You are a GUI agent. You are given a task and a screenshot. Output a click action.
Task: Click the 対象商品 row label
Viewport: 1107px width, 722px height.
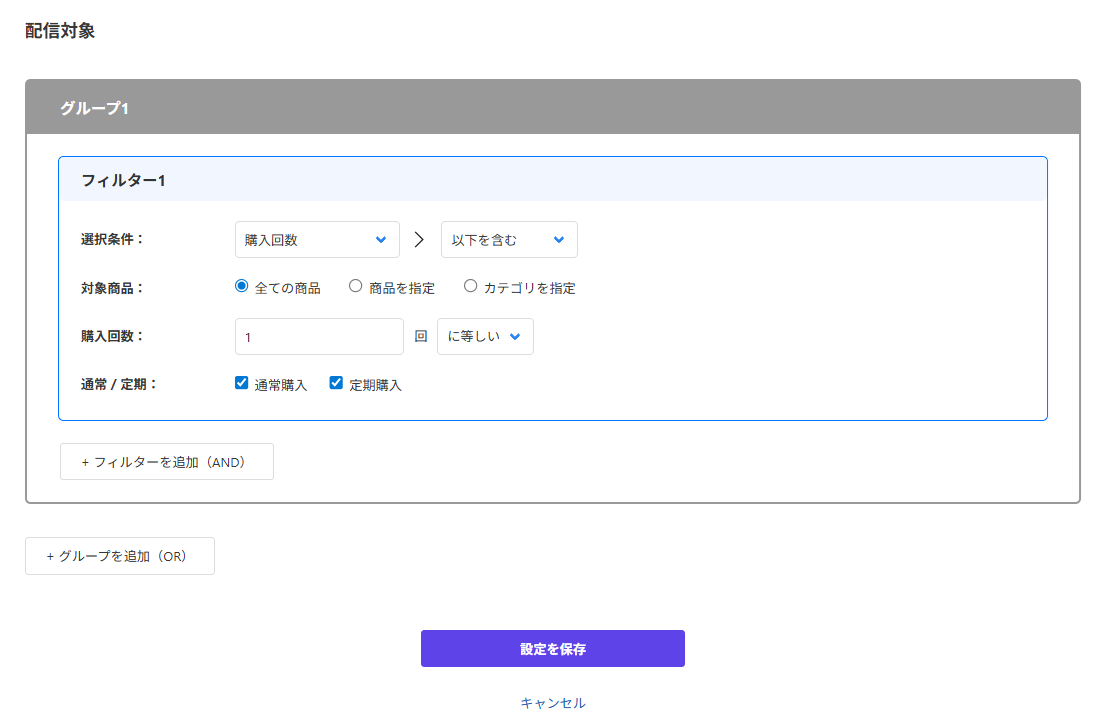pyautogui.click(x=112, y=288)
